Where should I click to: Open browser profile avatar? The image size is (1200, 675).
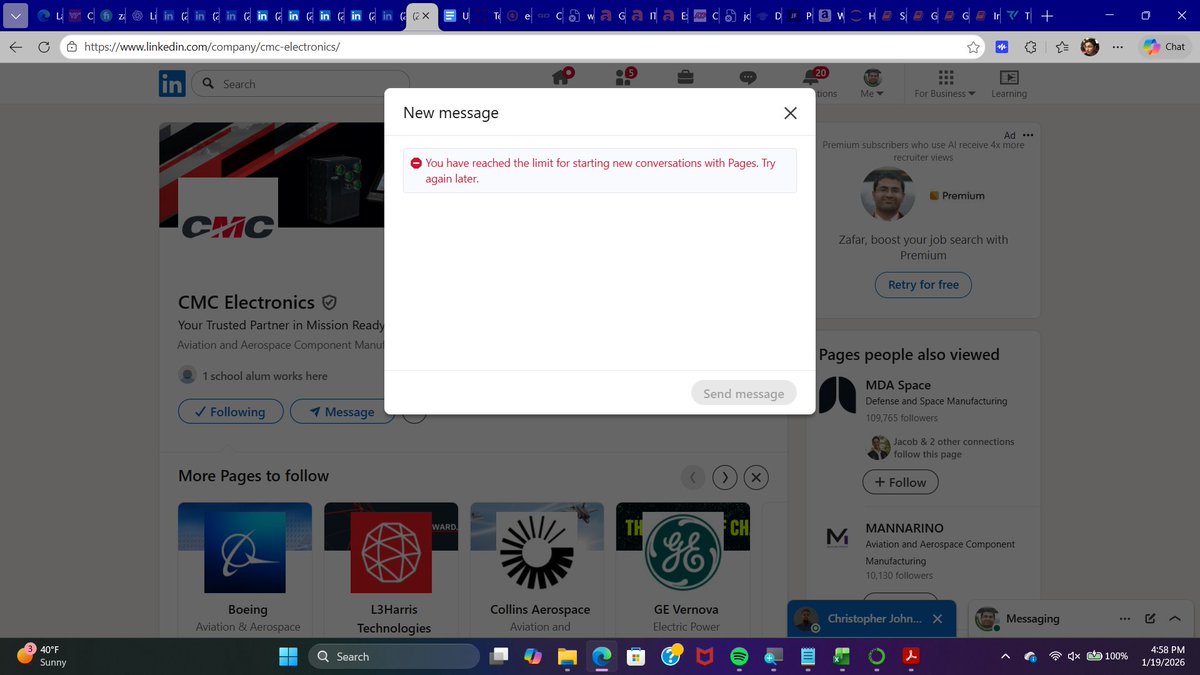1090,47
